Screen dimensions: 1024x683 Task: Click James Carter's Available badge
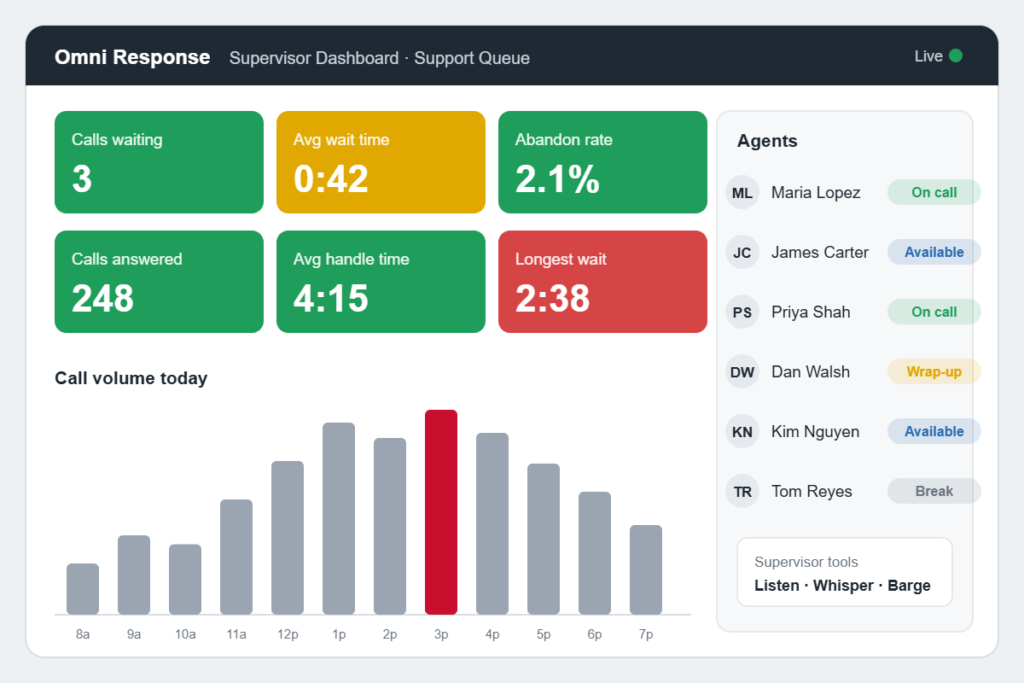(934, 252)
